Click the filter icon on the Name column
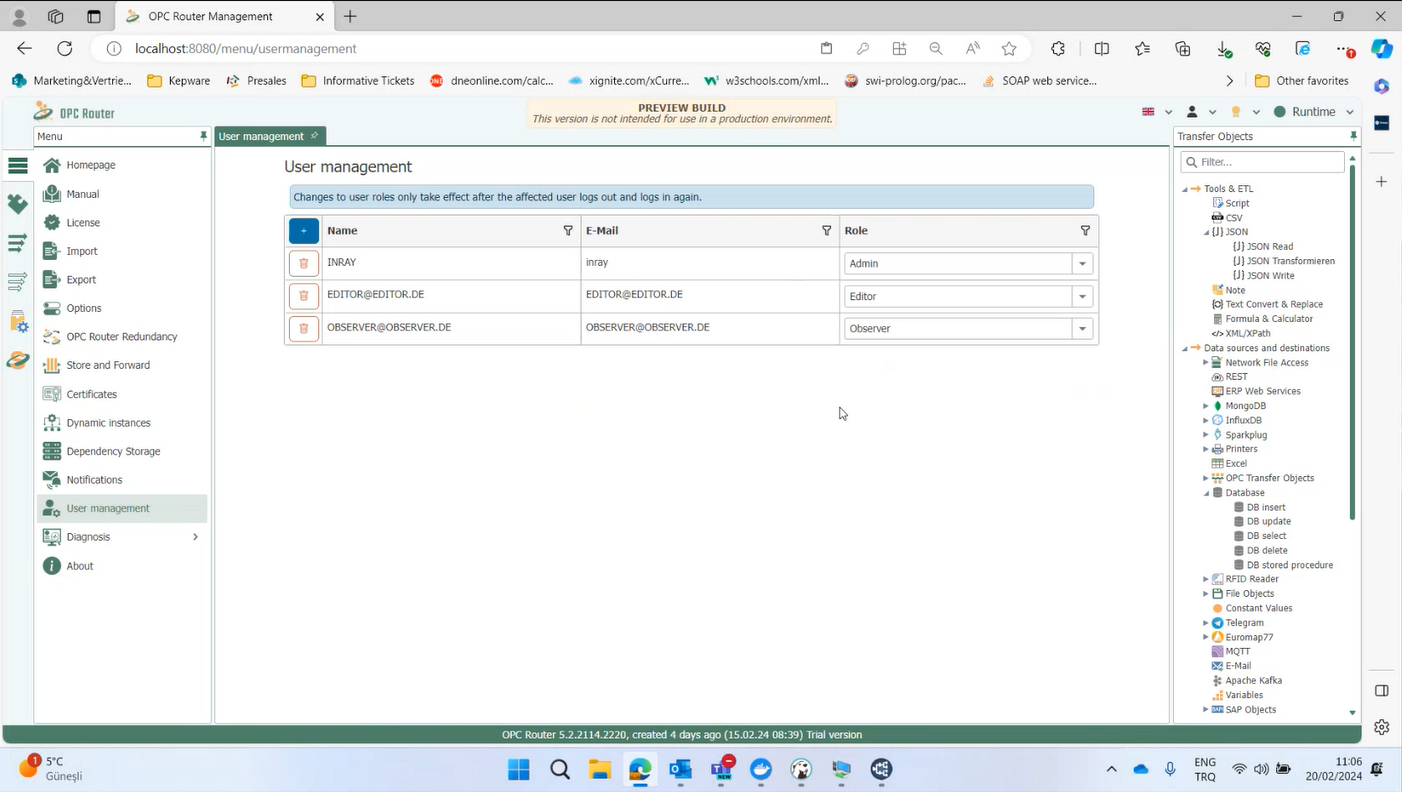The height and width of the screenshot is (792, 1402). pos(568,230)
